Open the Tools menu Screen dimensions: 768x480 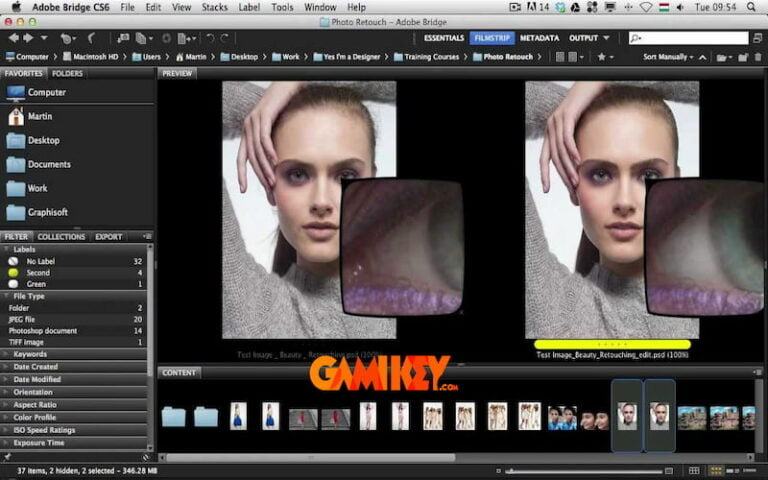(x=282, y=7)
